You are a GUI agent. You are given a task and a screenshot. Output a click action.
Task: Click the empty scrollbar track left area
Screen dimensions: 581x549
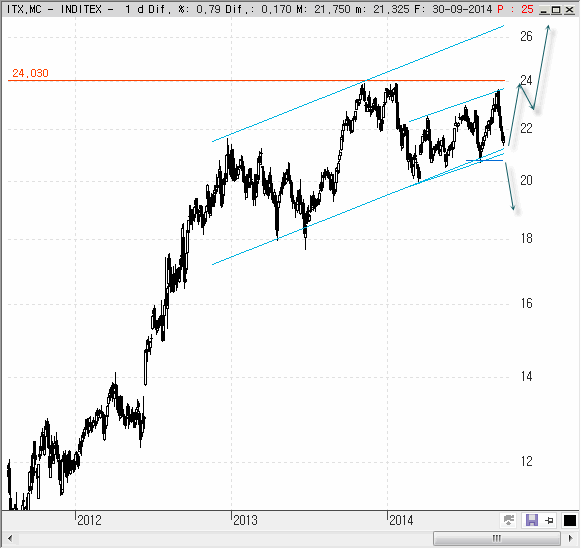[x=222, y=538]
